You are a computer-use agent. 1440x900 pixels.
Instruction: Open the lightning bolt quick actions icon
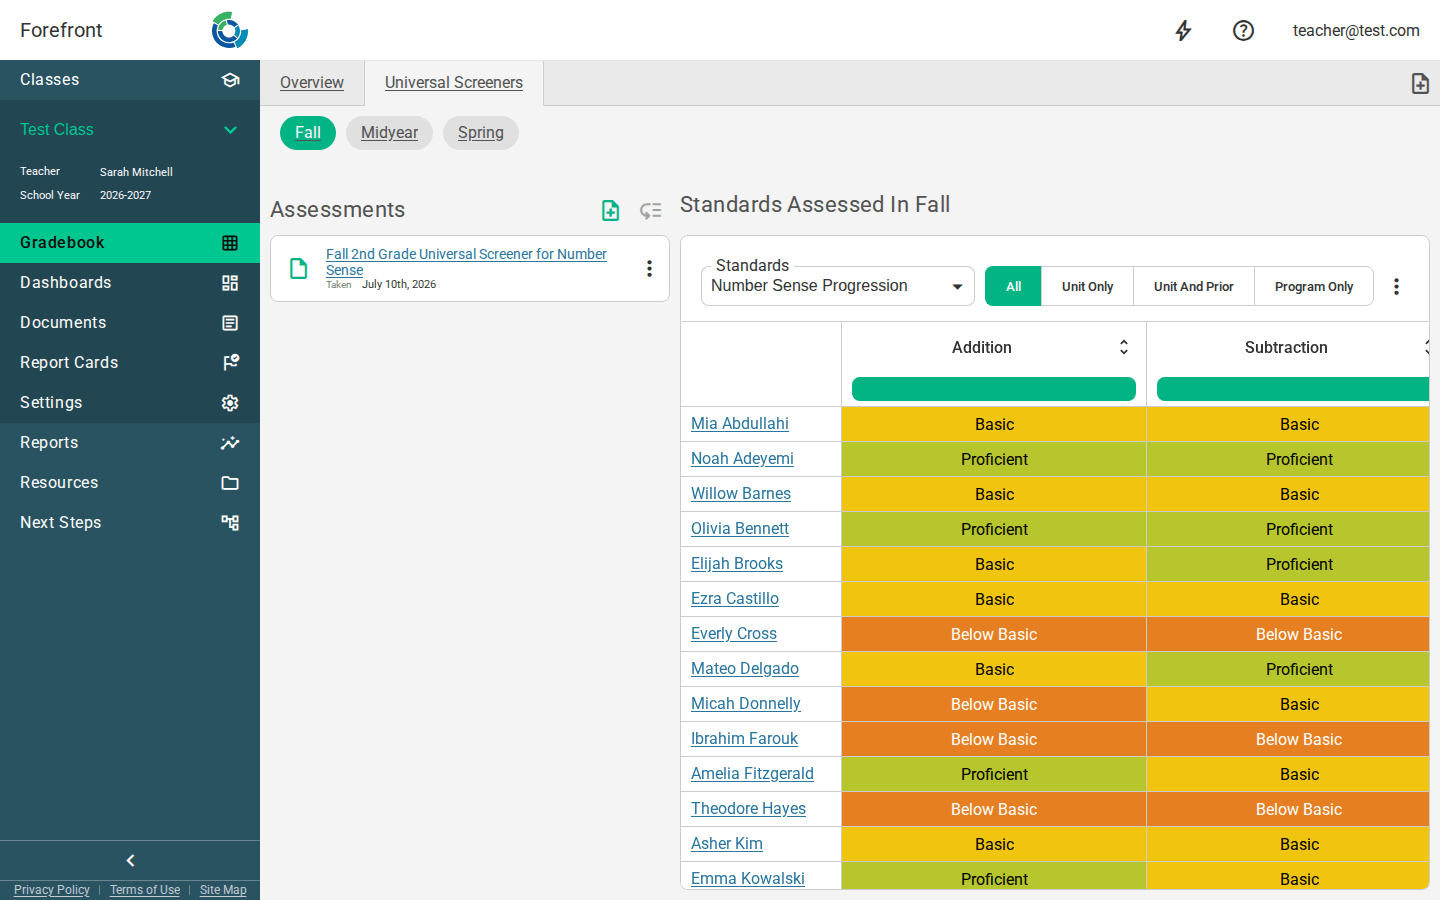(x=1183, y=31)
